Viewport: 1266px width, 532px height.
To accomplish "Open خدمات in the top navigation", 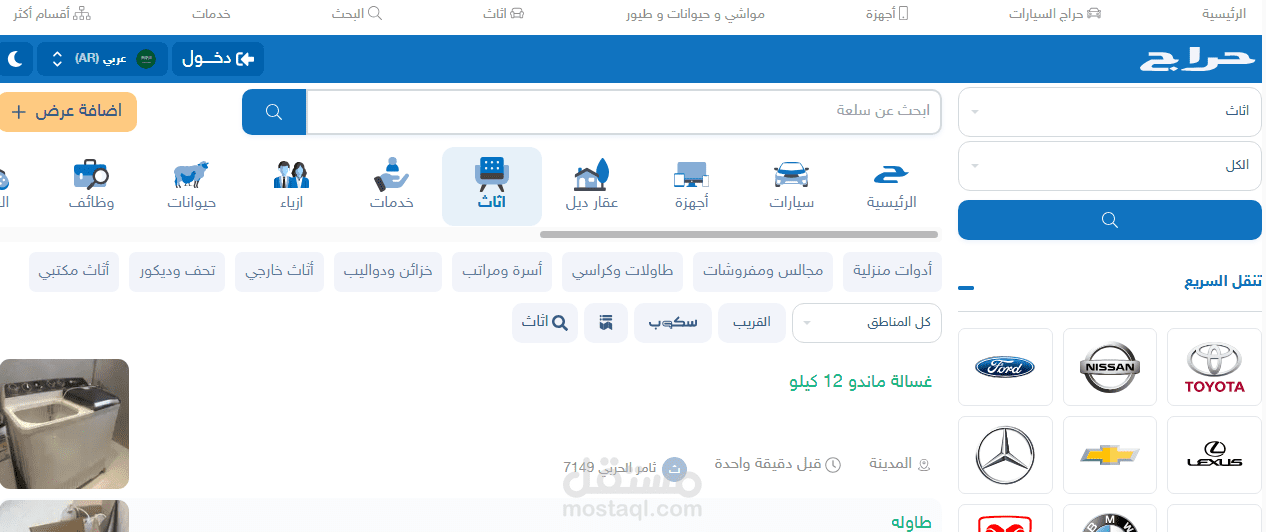I will [212, 14].
